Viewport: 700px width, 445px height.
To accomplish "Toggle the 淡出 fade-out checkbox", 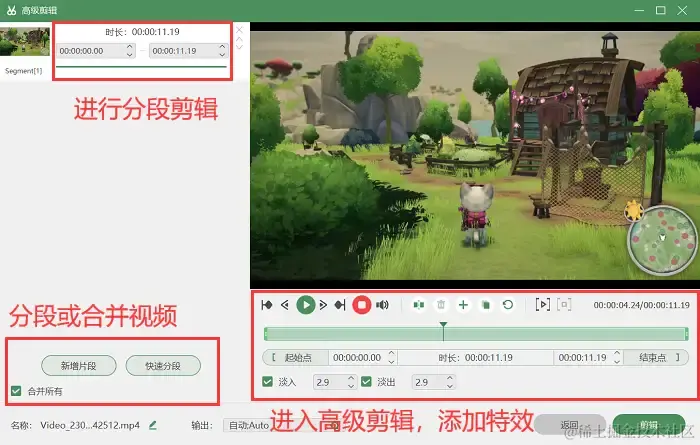I will (x=367, y=382).
